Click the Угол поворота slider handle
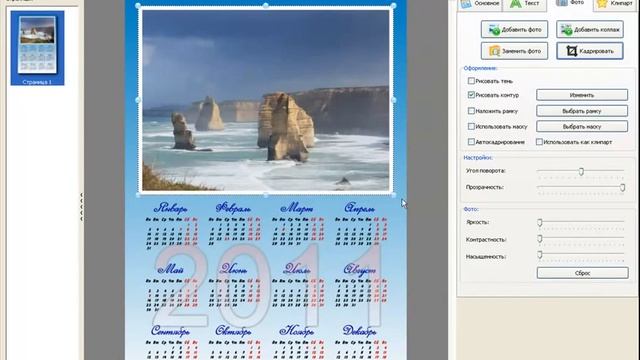This screenshot has width=640, height=360. coord(581,171)
